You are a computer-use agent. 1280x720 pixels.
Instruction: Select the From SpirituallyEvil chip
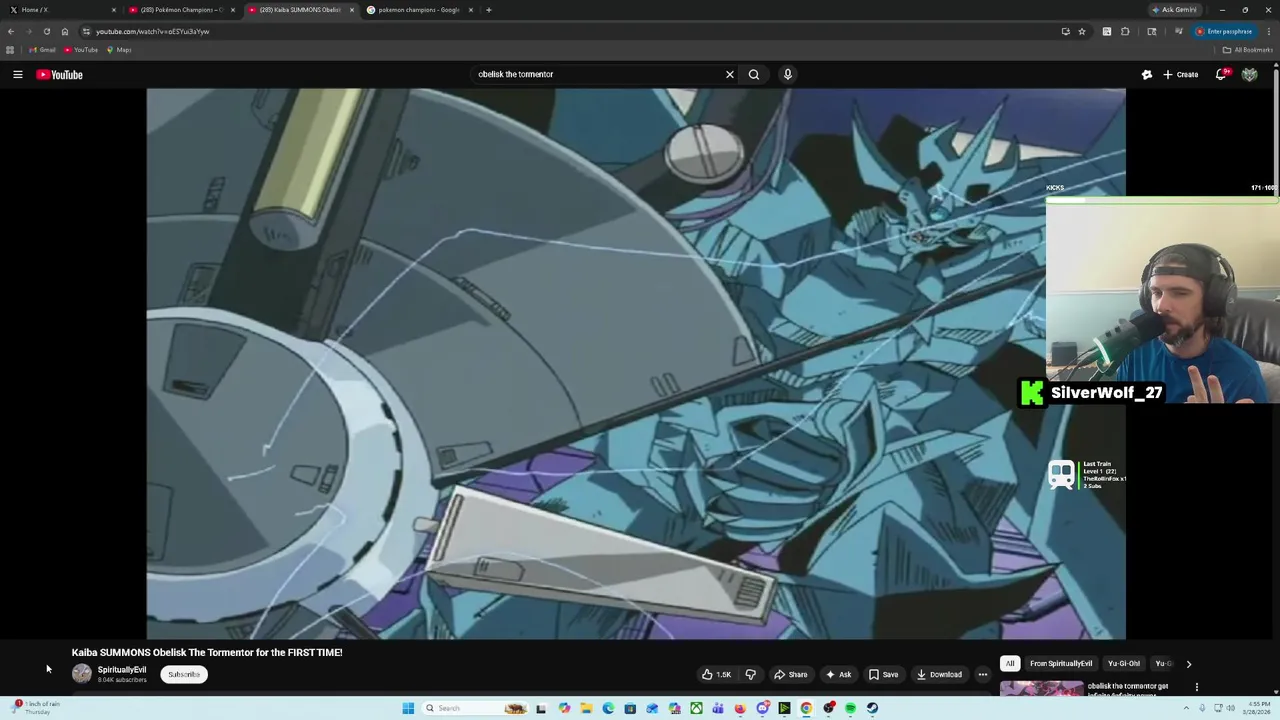[1061, 663]
